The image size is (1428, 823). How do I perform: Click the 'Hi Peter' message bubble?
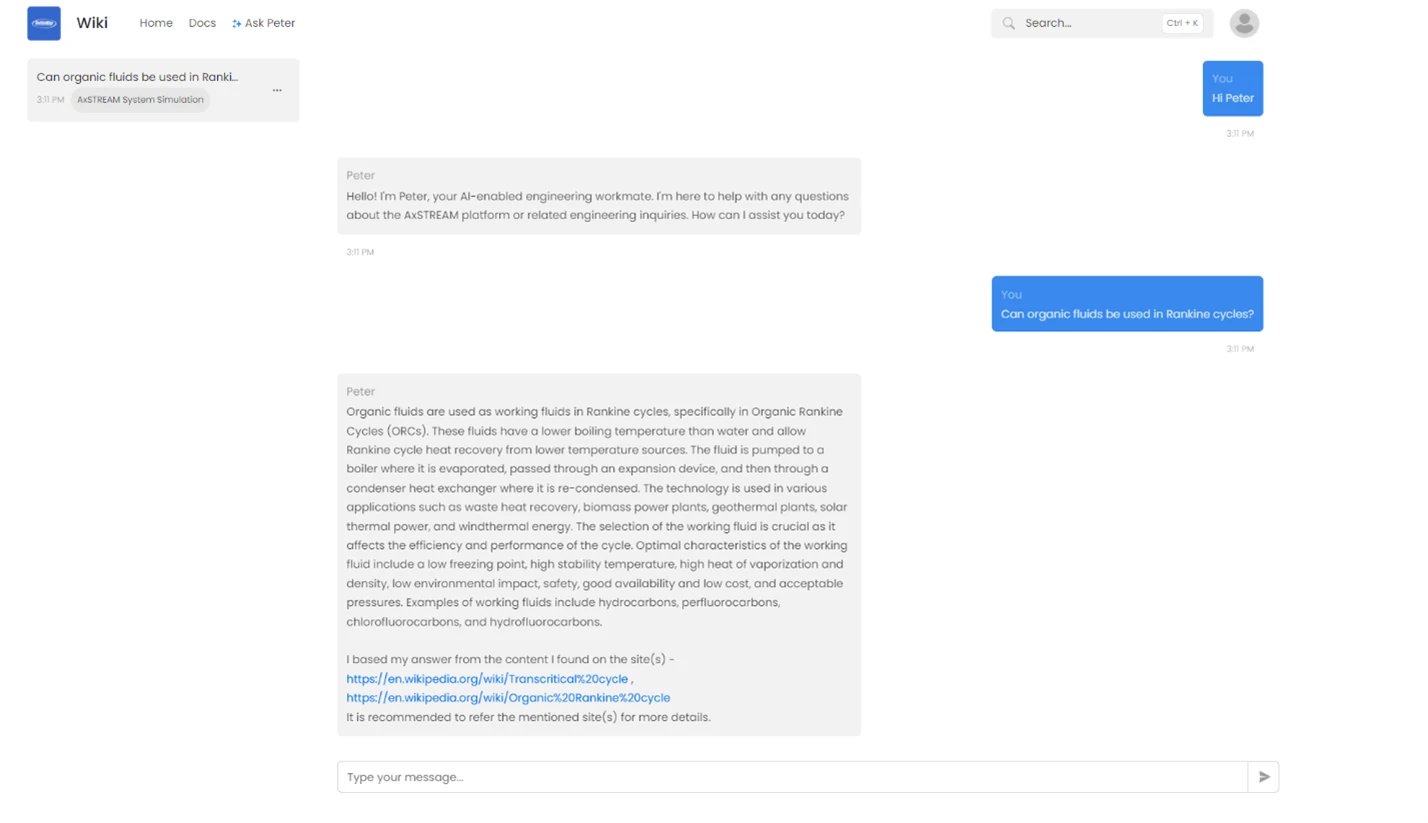click(x=1232, y=89)
